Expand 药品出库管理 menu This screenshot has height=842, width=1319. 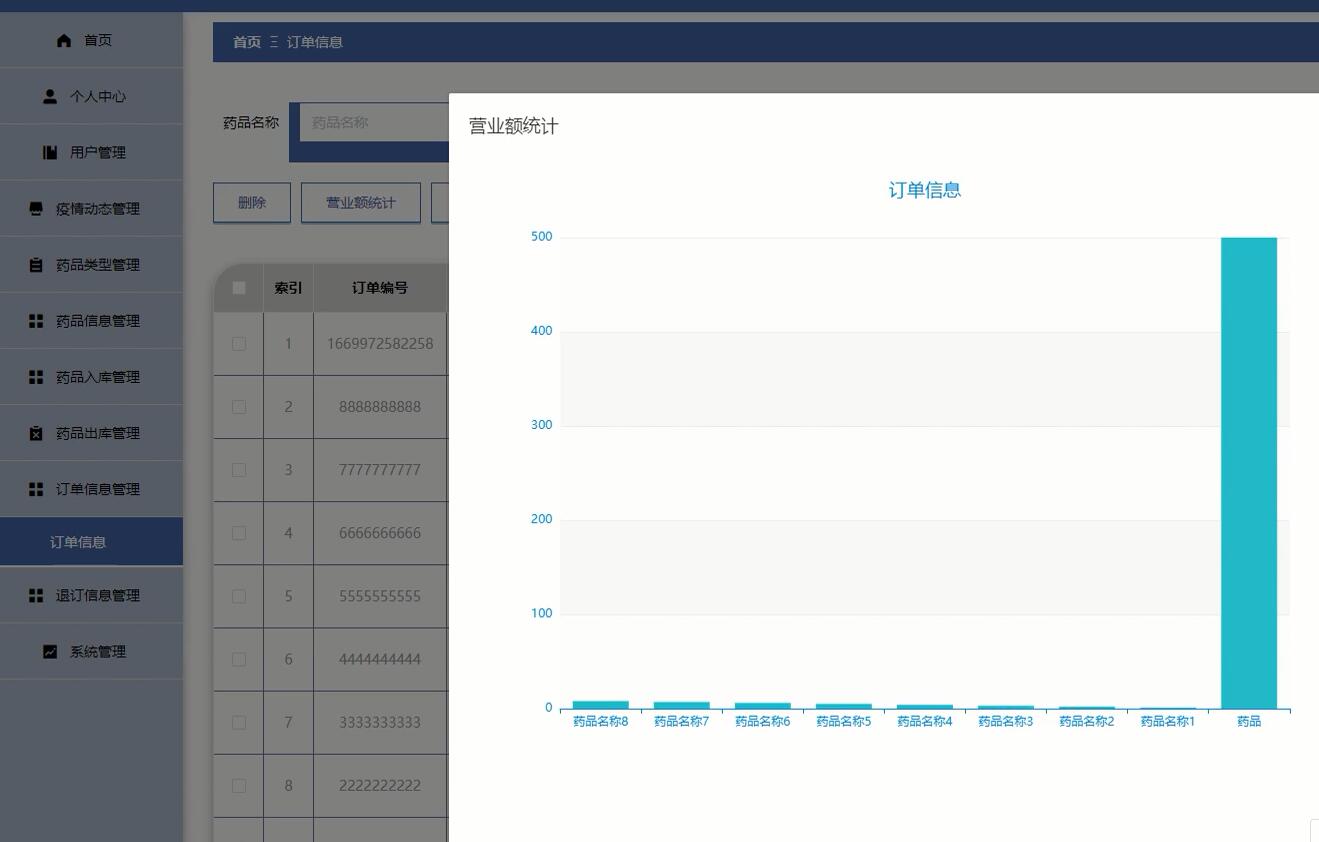click(x=91, y=432)
